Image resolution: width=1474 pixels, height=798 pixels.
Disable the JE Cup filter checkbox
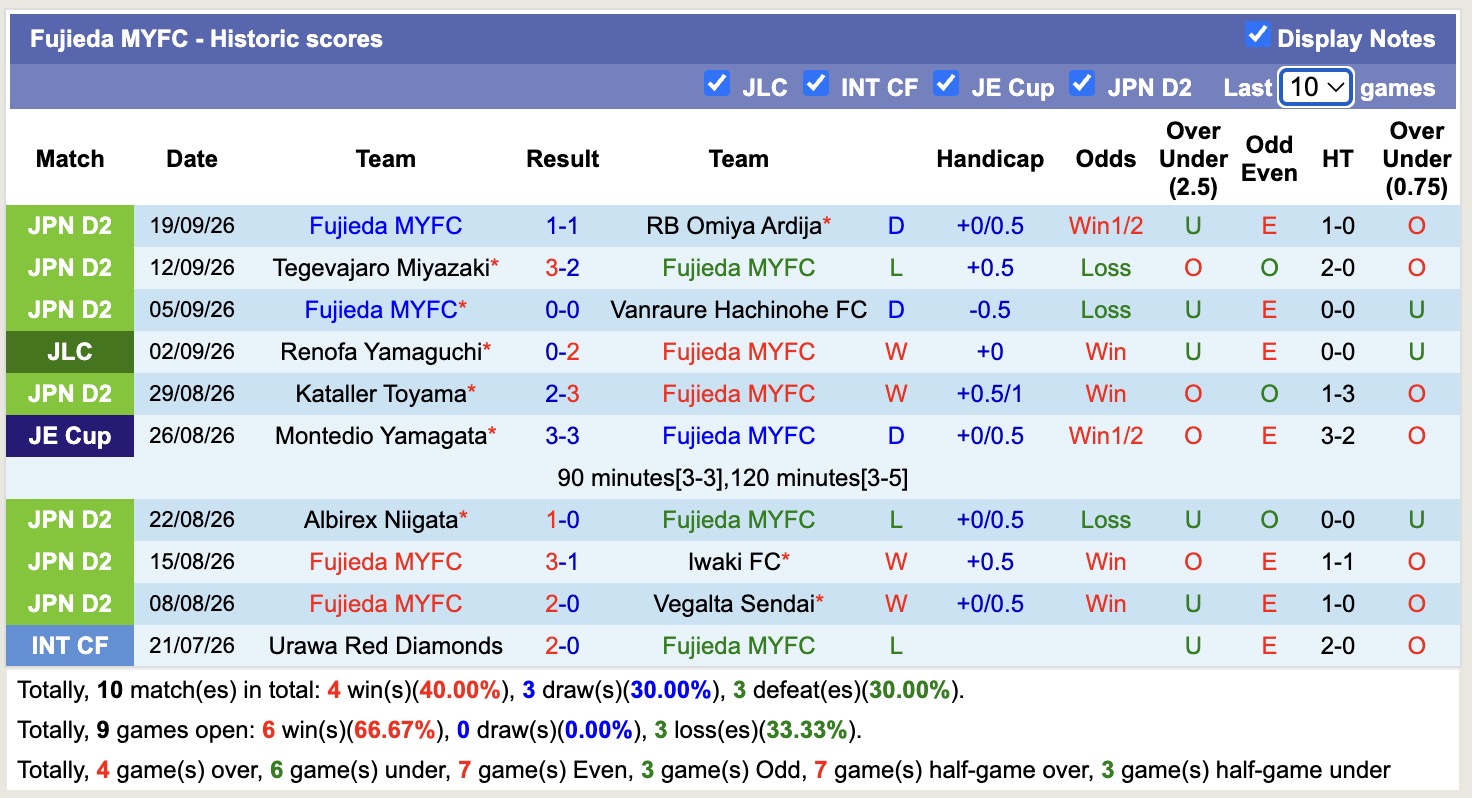coord(945,83)
